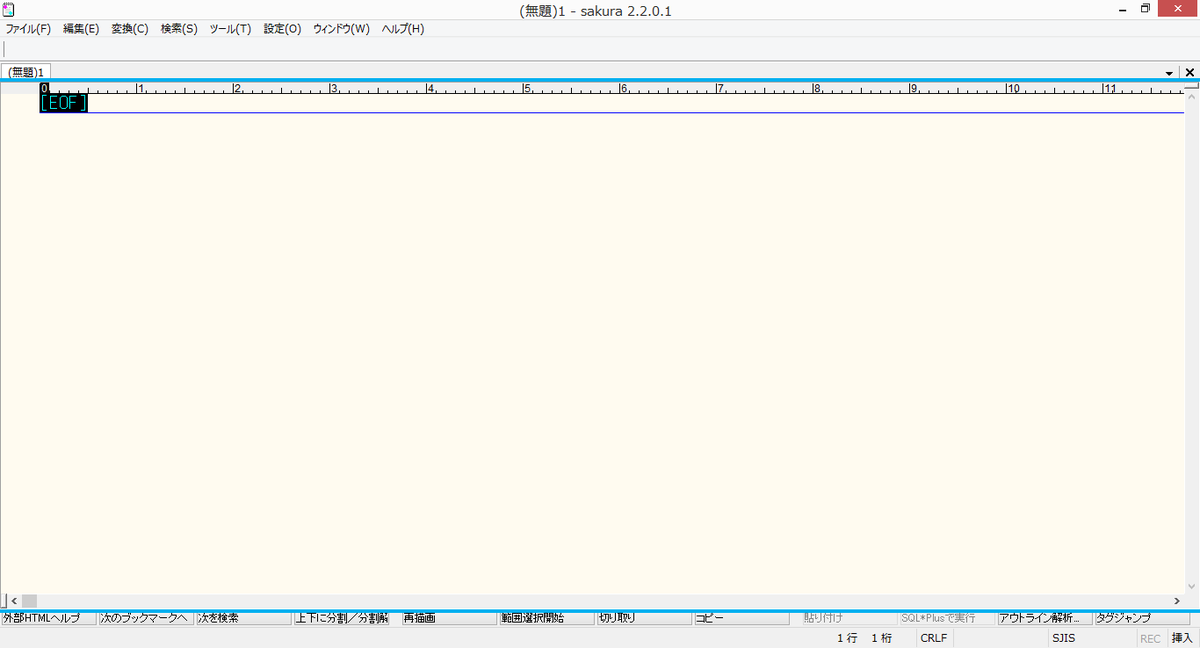Click the 次のブックマークへ function key button
The height and width of the screenshot is (648, 1200).
[x=146, y=618]
